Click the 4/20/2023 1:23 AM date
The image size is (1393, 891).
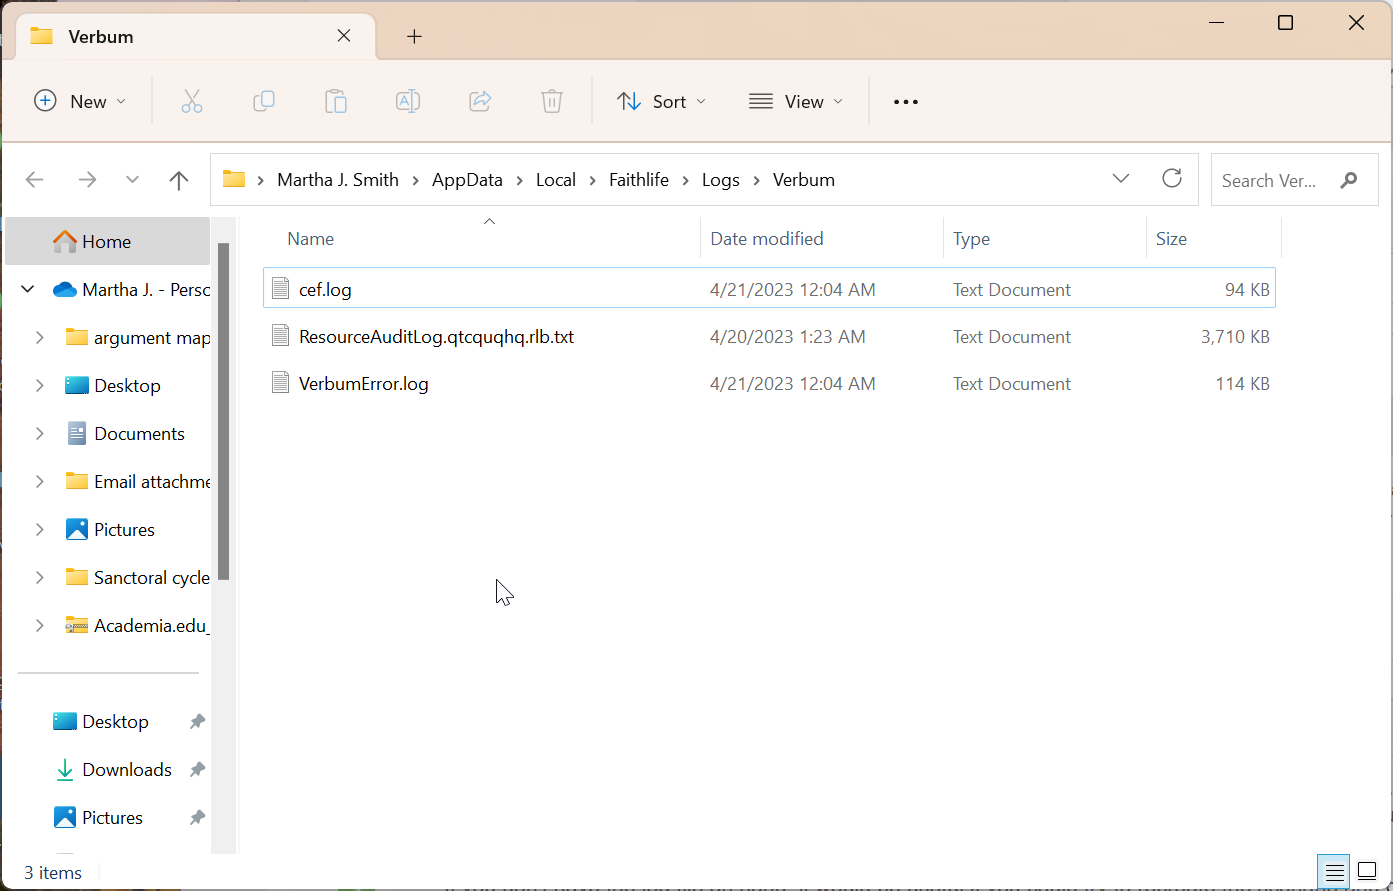click(788, 336)
